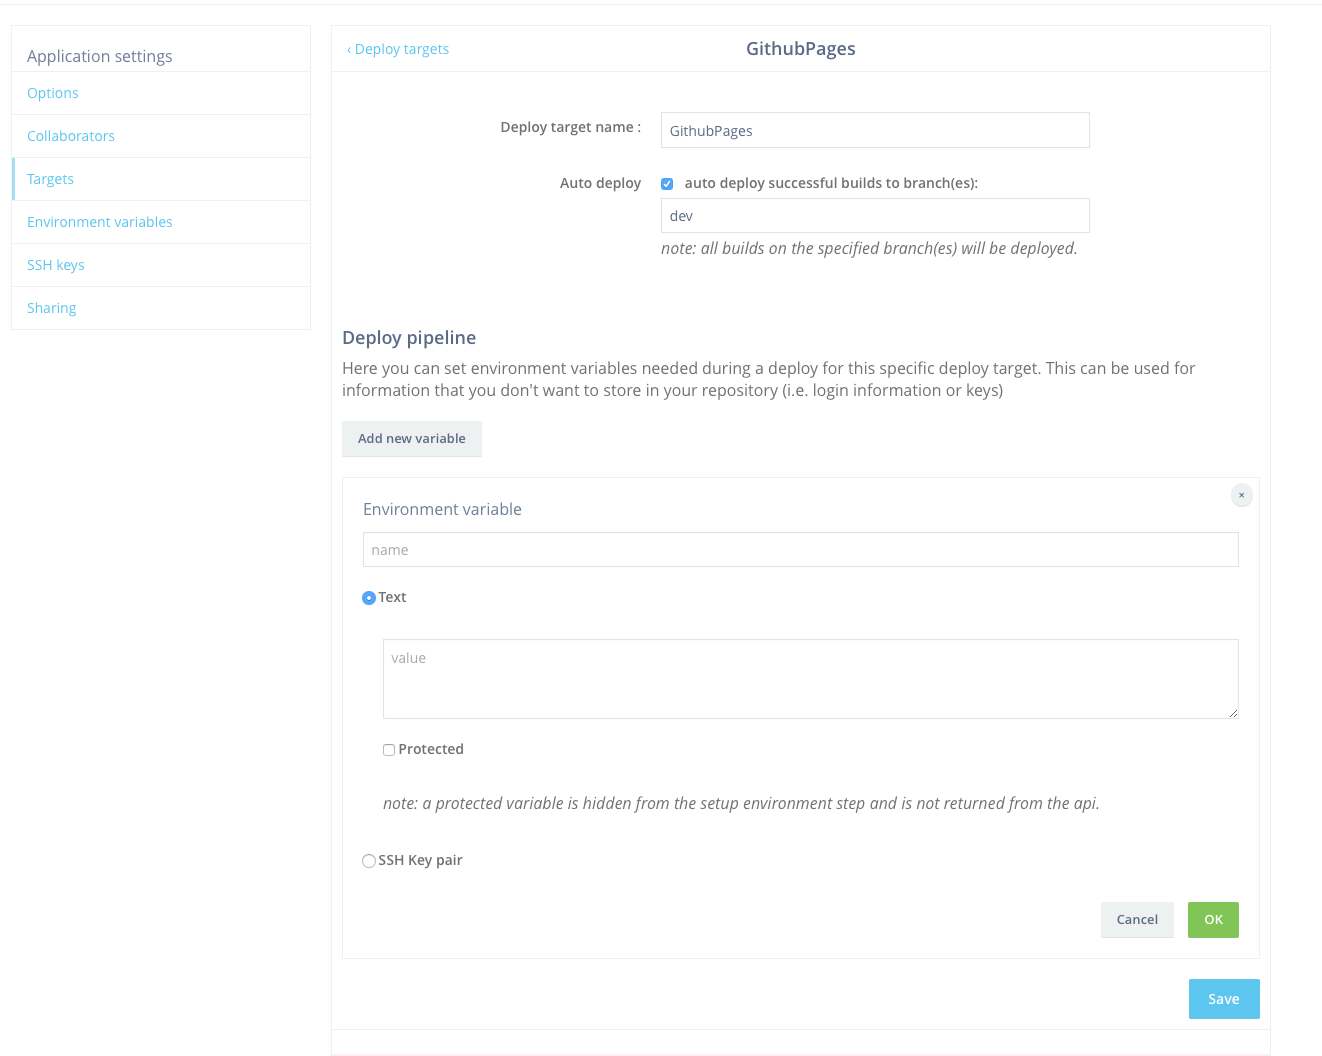Uncheck auto deploy successful builds checkbox
This screenshot has height=1056, width=1322.
click(667, 184)
